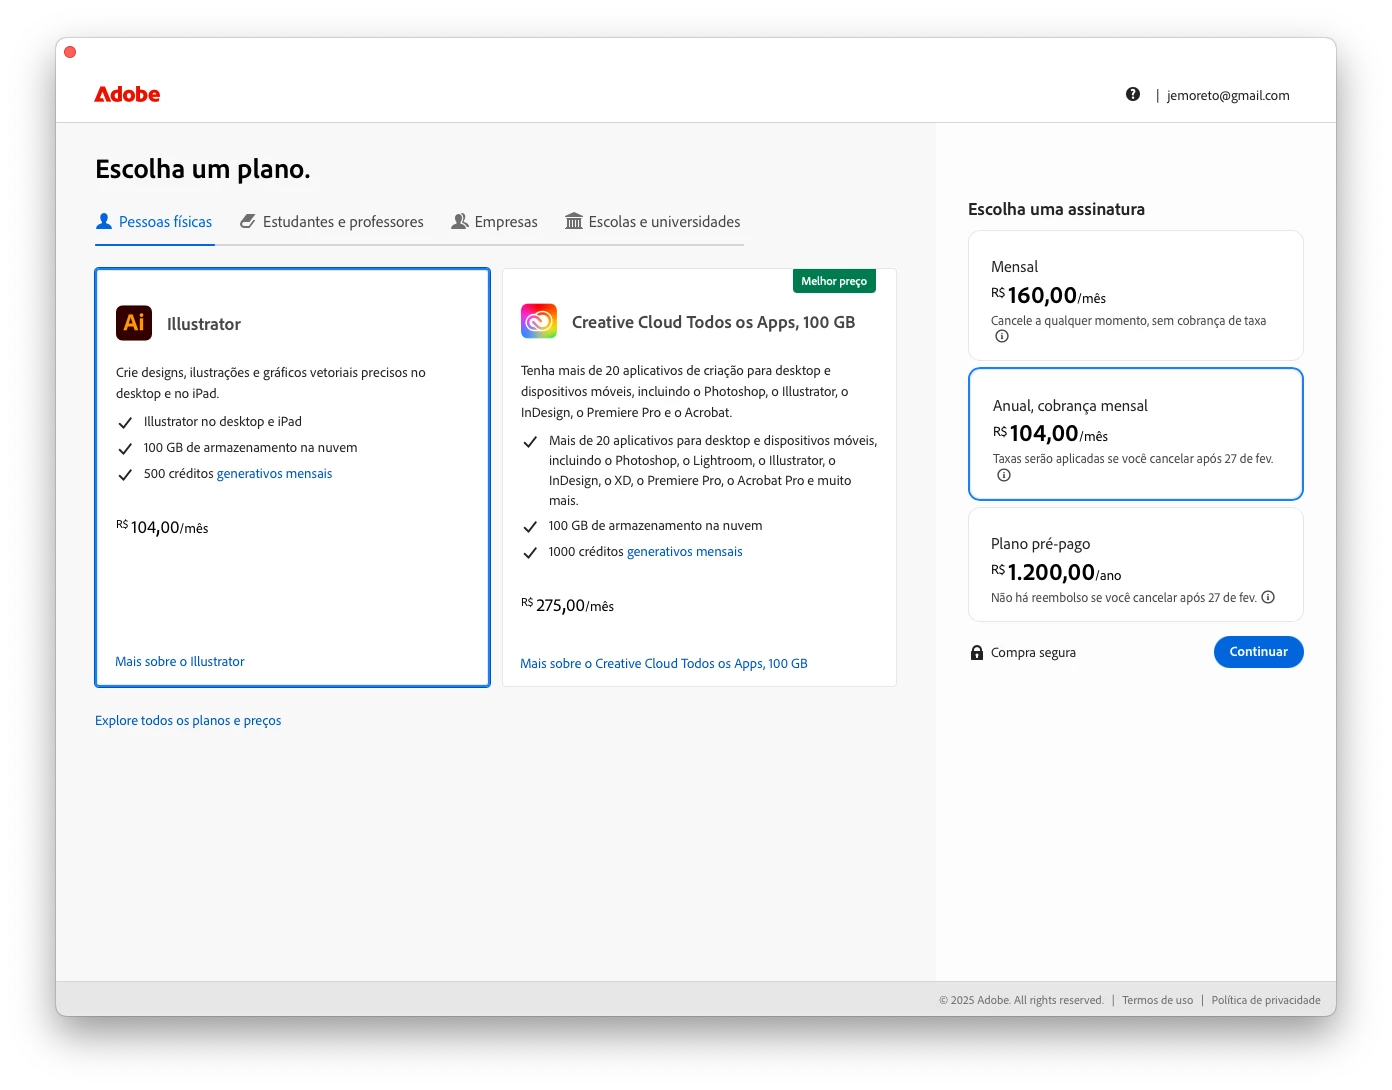Screen dimensions: 1392x1090
Task: Open Mais sobre o Creative Cloud Todos os Apps link
Action: pyautogui.click(x=664, y=664)
